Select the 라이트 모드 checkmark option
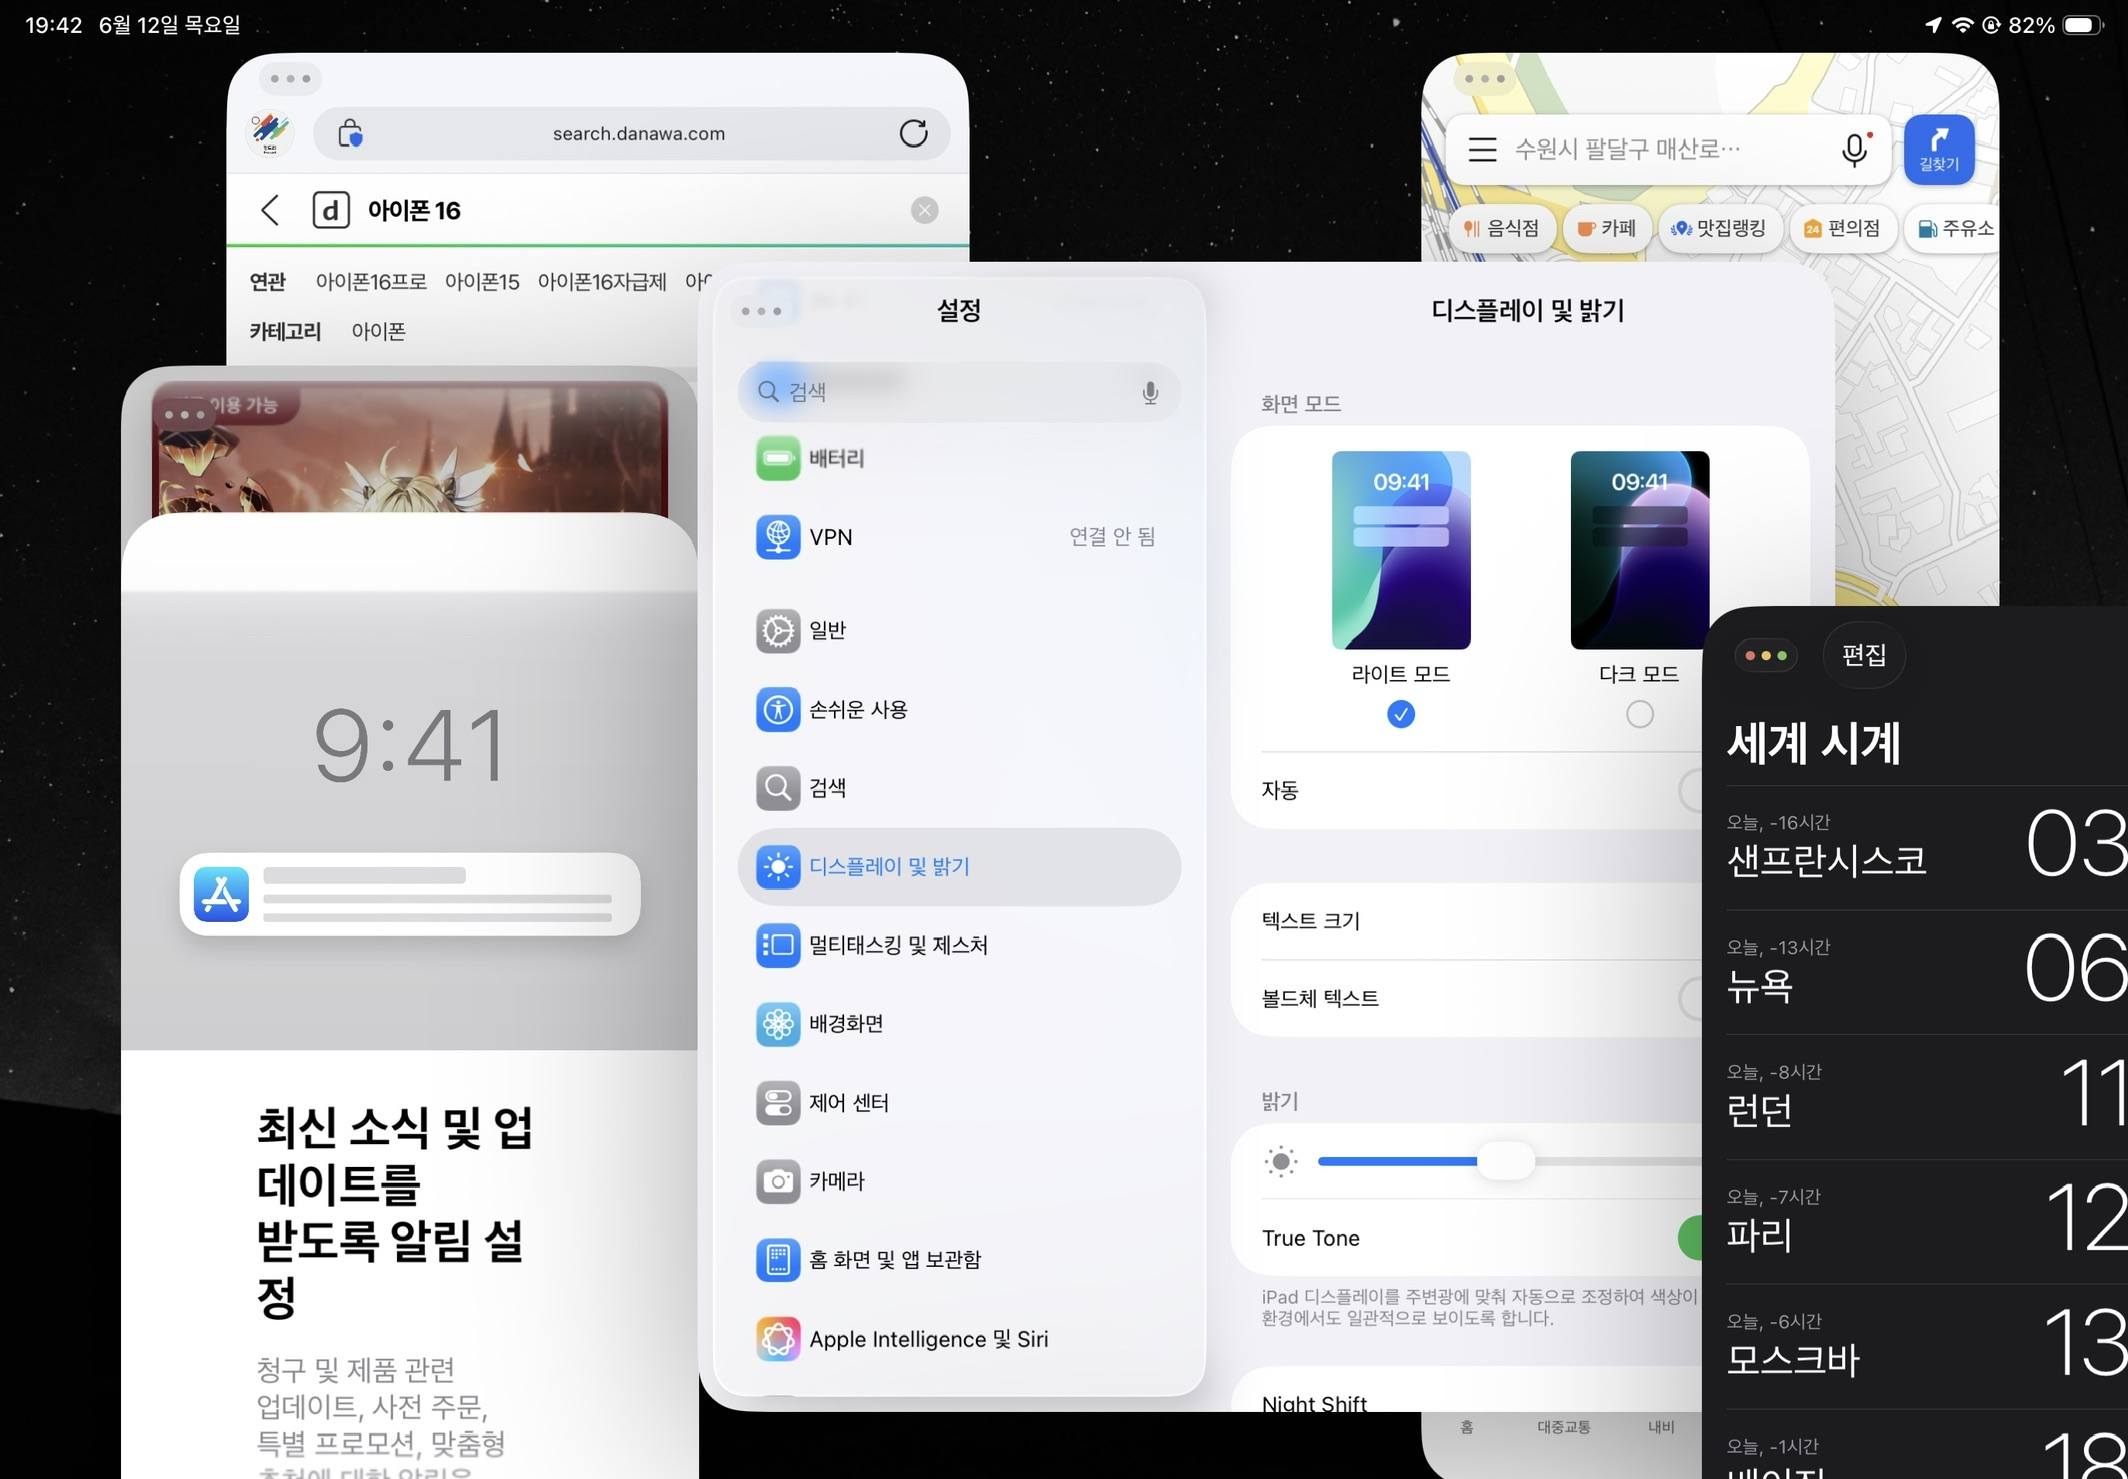The height and width of the screenshot is (1479, 2128). [x=1400, y=714]
